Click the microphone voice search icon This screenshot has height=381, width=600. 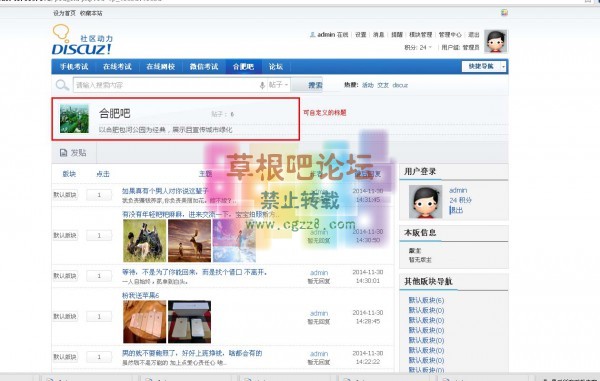[262, 85]
